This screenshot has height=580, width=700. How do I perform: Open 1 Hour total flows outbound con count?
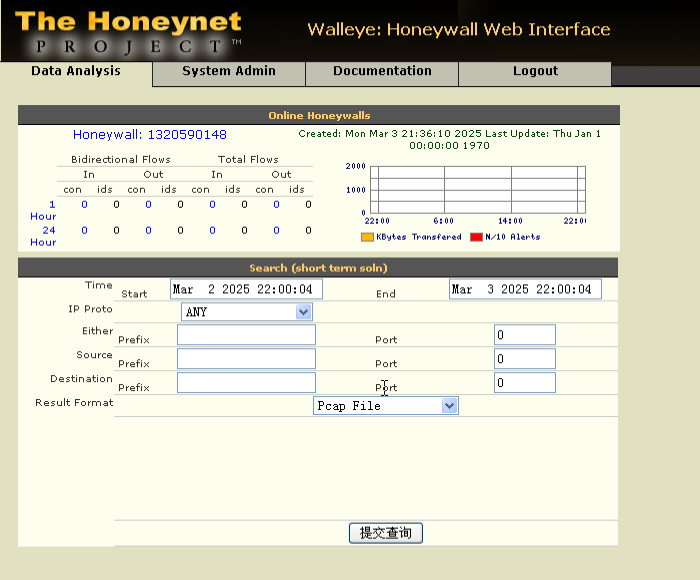(276, 204)
